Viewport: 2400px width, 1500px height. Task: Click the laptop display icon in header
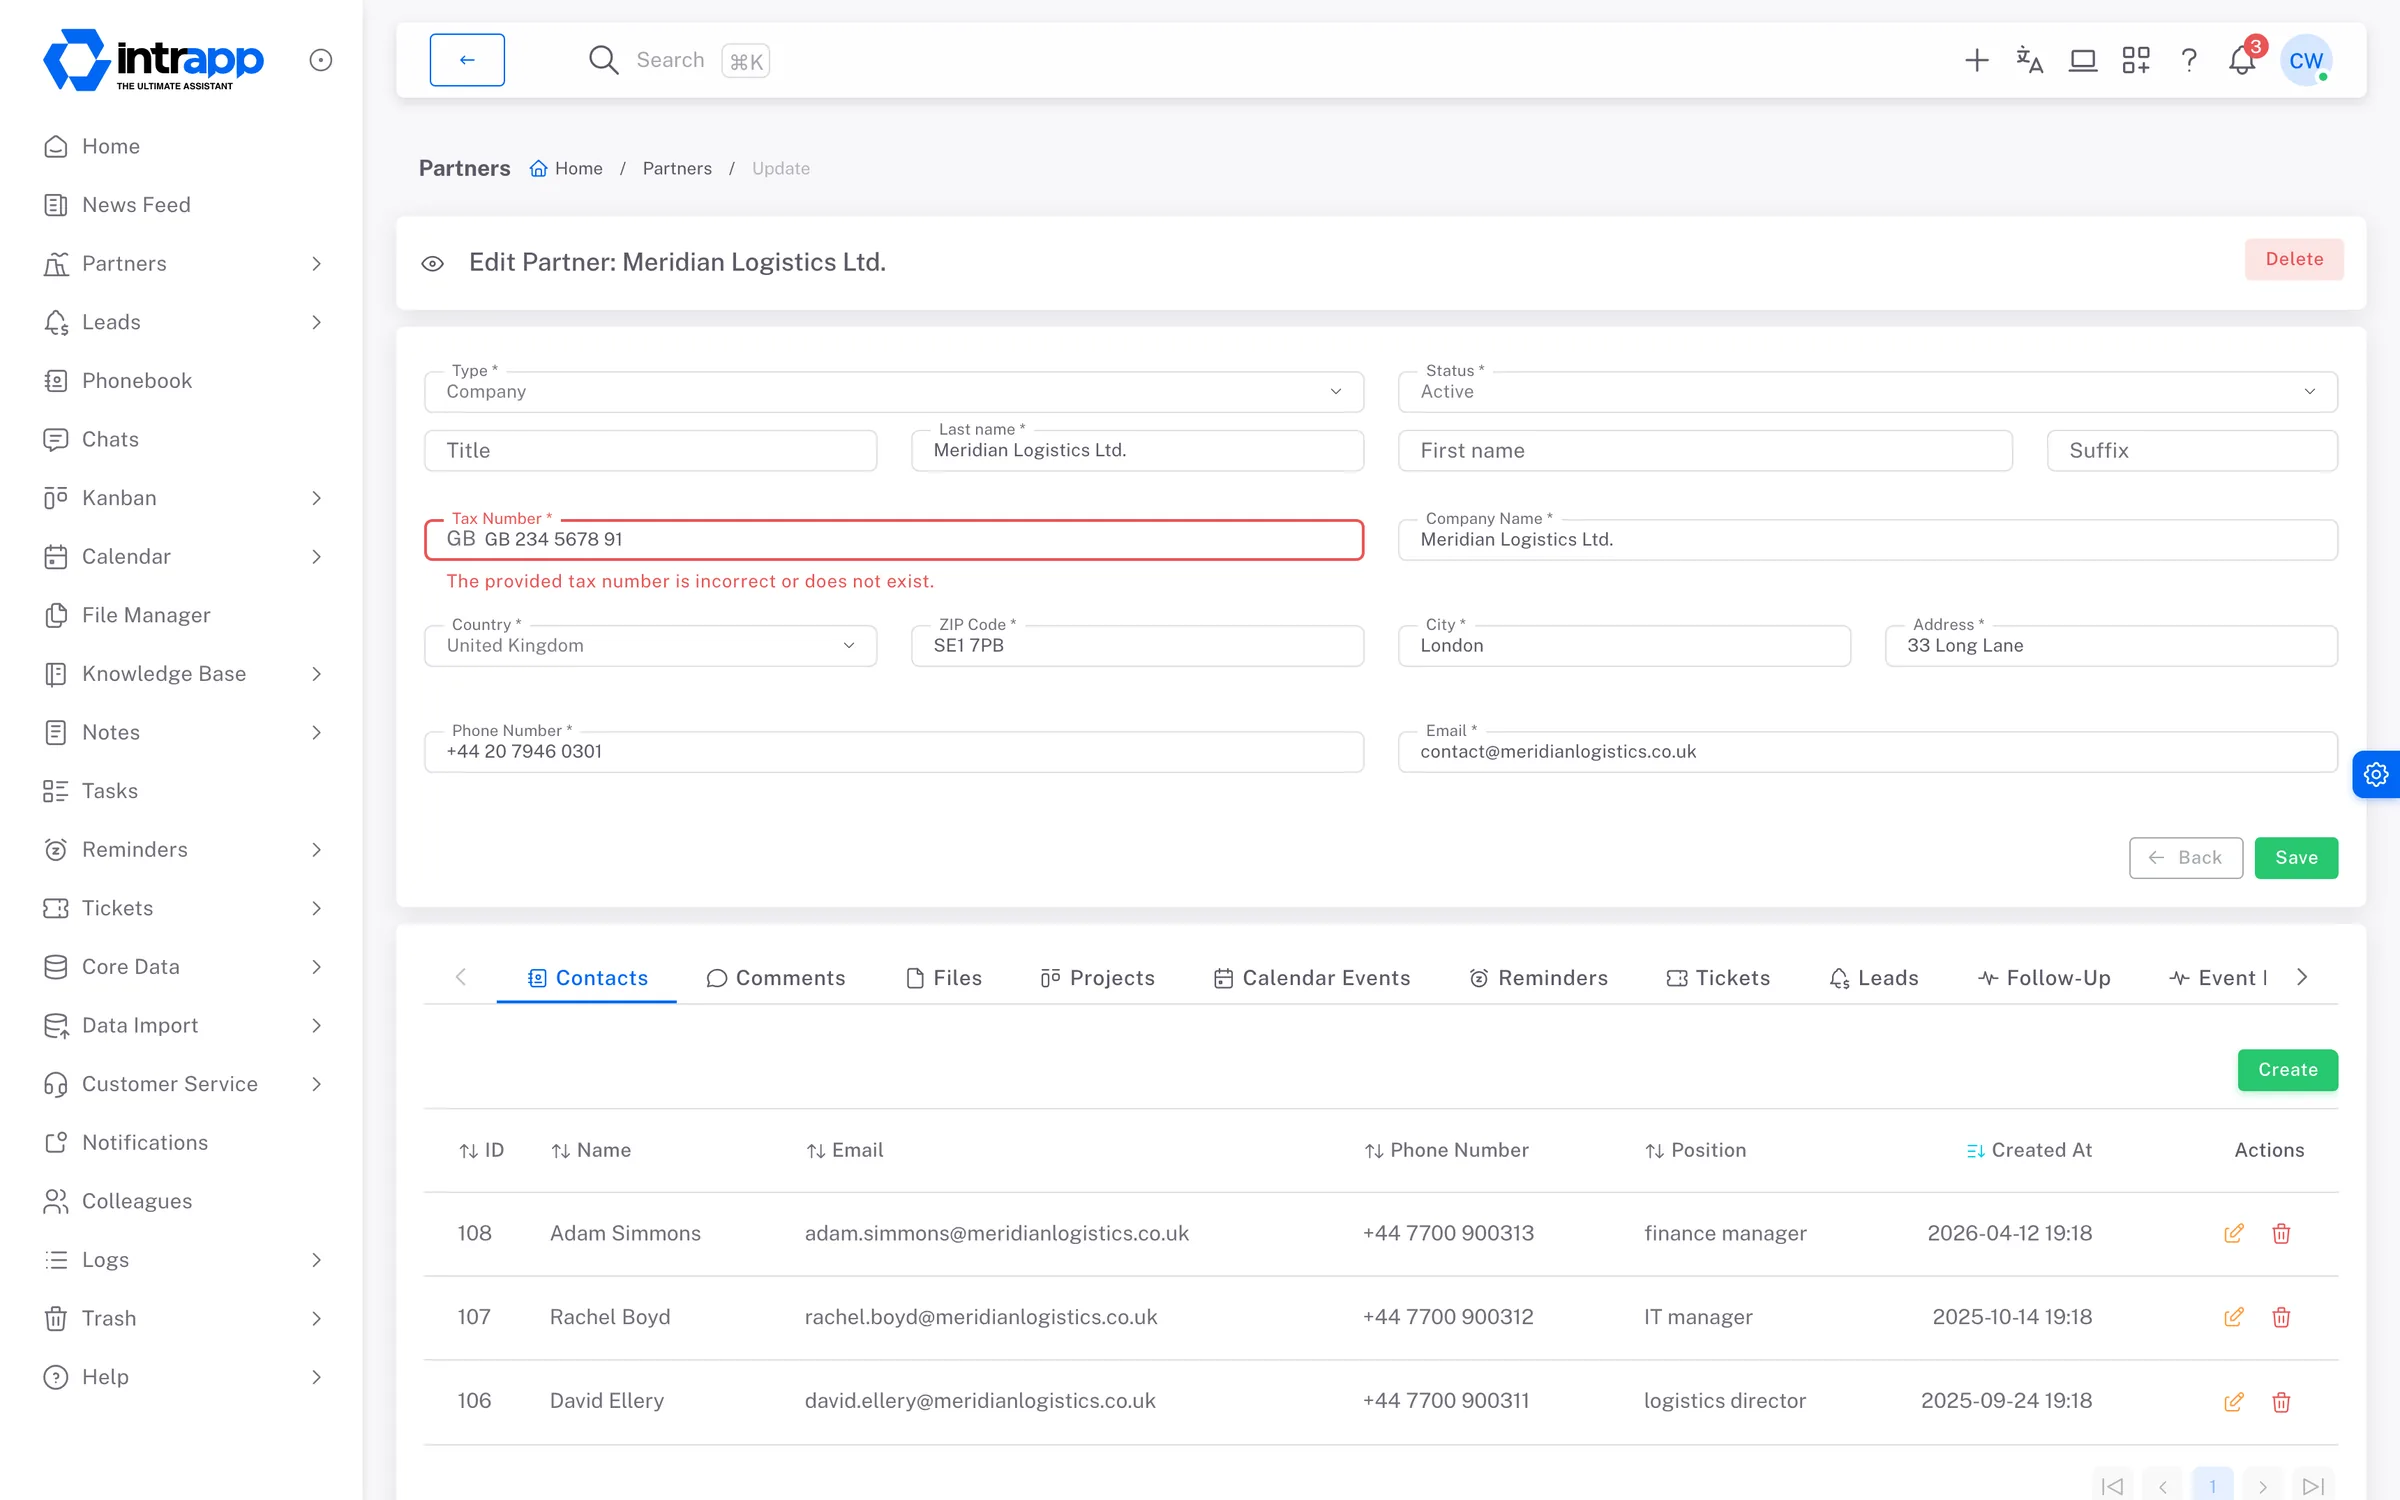click(x=2083, y=60)
